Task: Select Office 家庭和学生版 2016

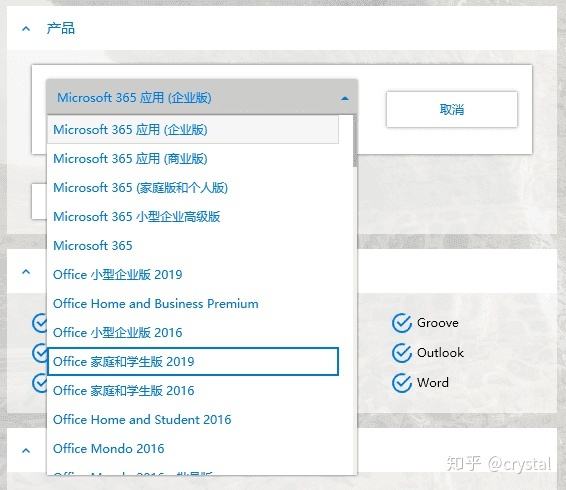Action: pos(193,390)
